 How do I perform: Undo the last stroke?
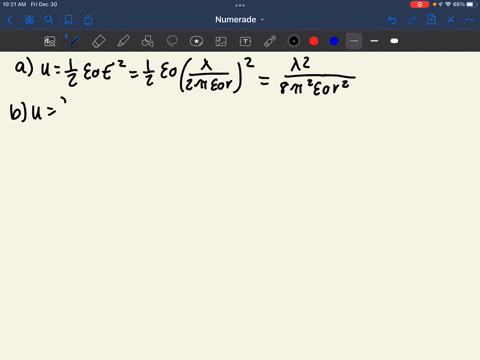pos(392,20)
